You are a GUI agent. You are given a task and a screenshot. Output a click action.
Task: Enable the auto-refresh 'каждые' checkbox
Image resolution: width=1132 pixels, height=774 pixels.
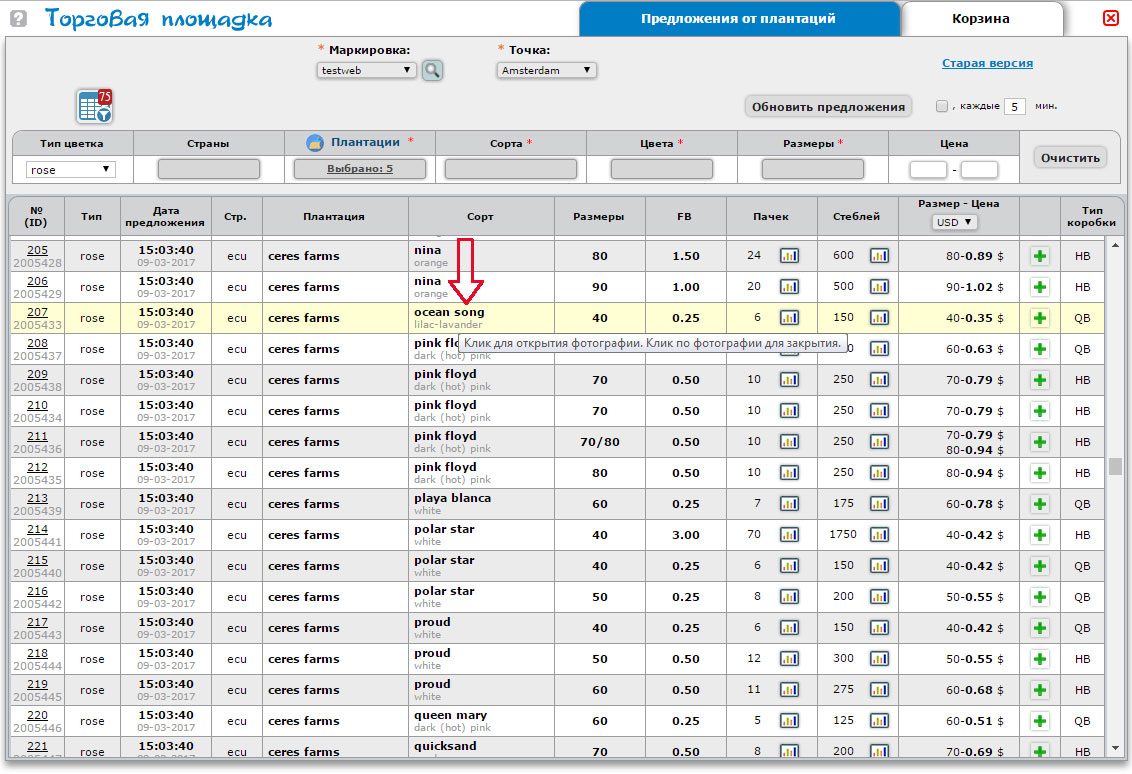coord(941,106)
